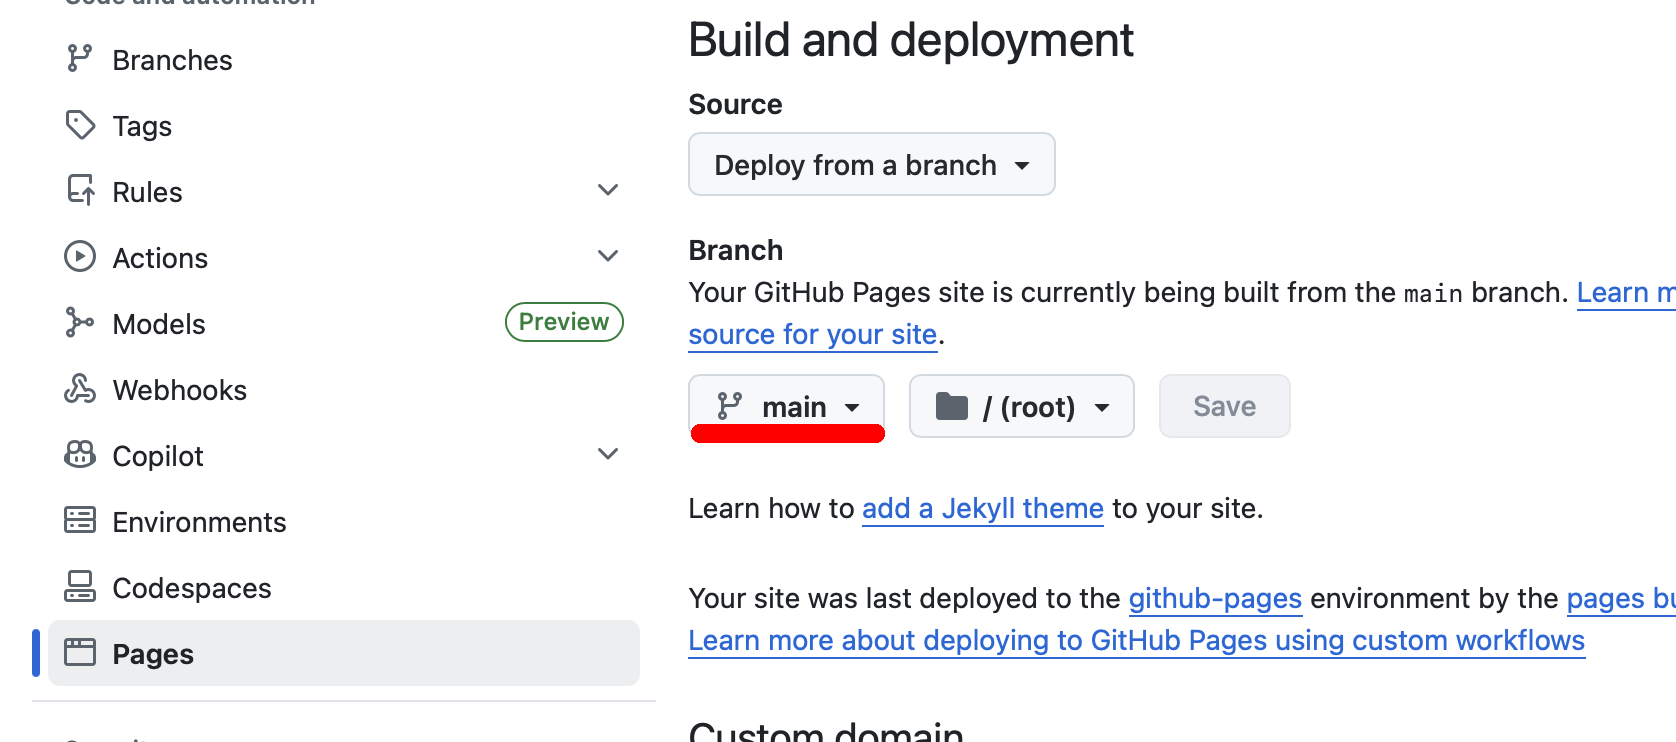Viewport: 1676px width, 742px height.
Task: Expand the Actions section chevron
Action: coord(607,256)
